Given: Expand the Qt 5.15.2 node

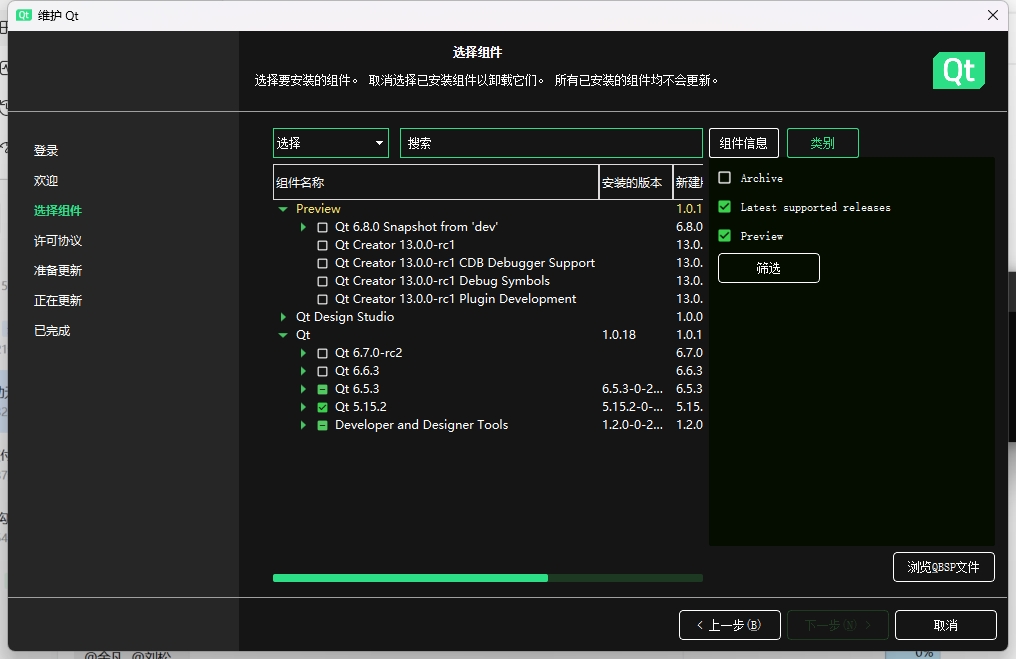Looking at the screenshot, I should 303,407.
